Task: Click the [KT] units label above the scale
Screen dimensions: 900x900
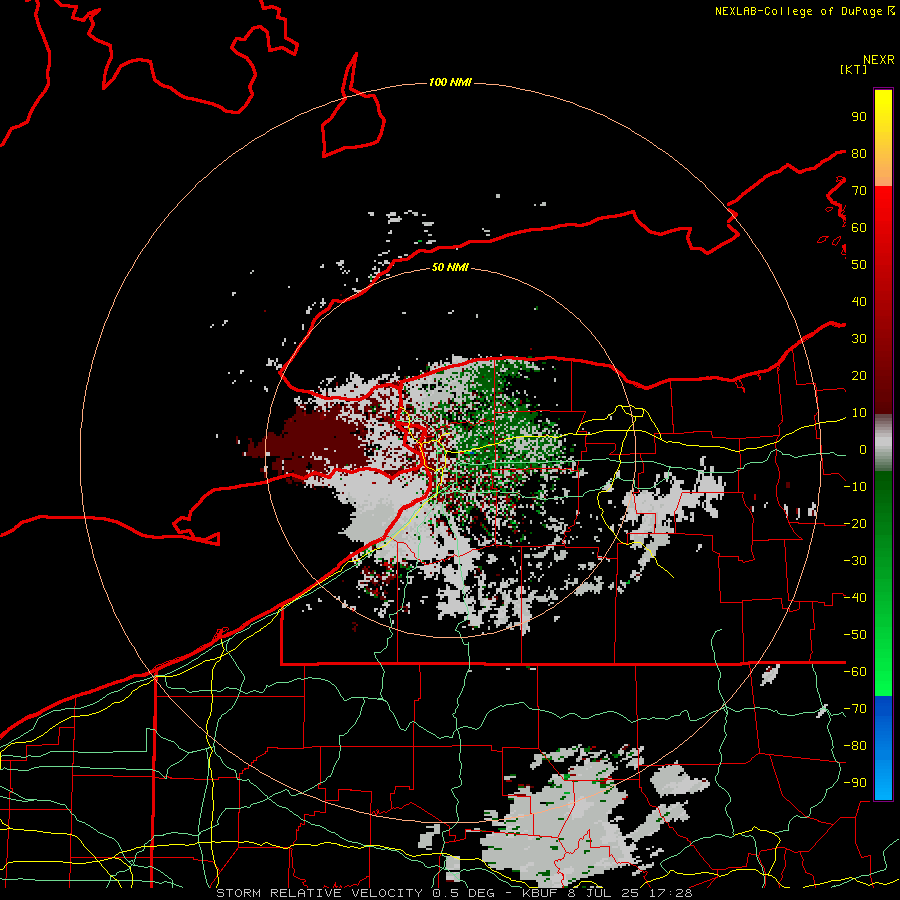Action: pos(853,69)
